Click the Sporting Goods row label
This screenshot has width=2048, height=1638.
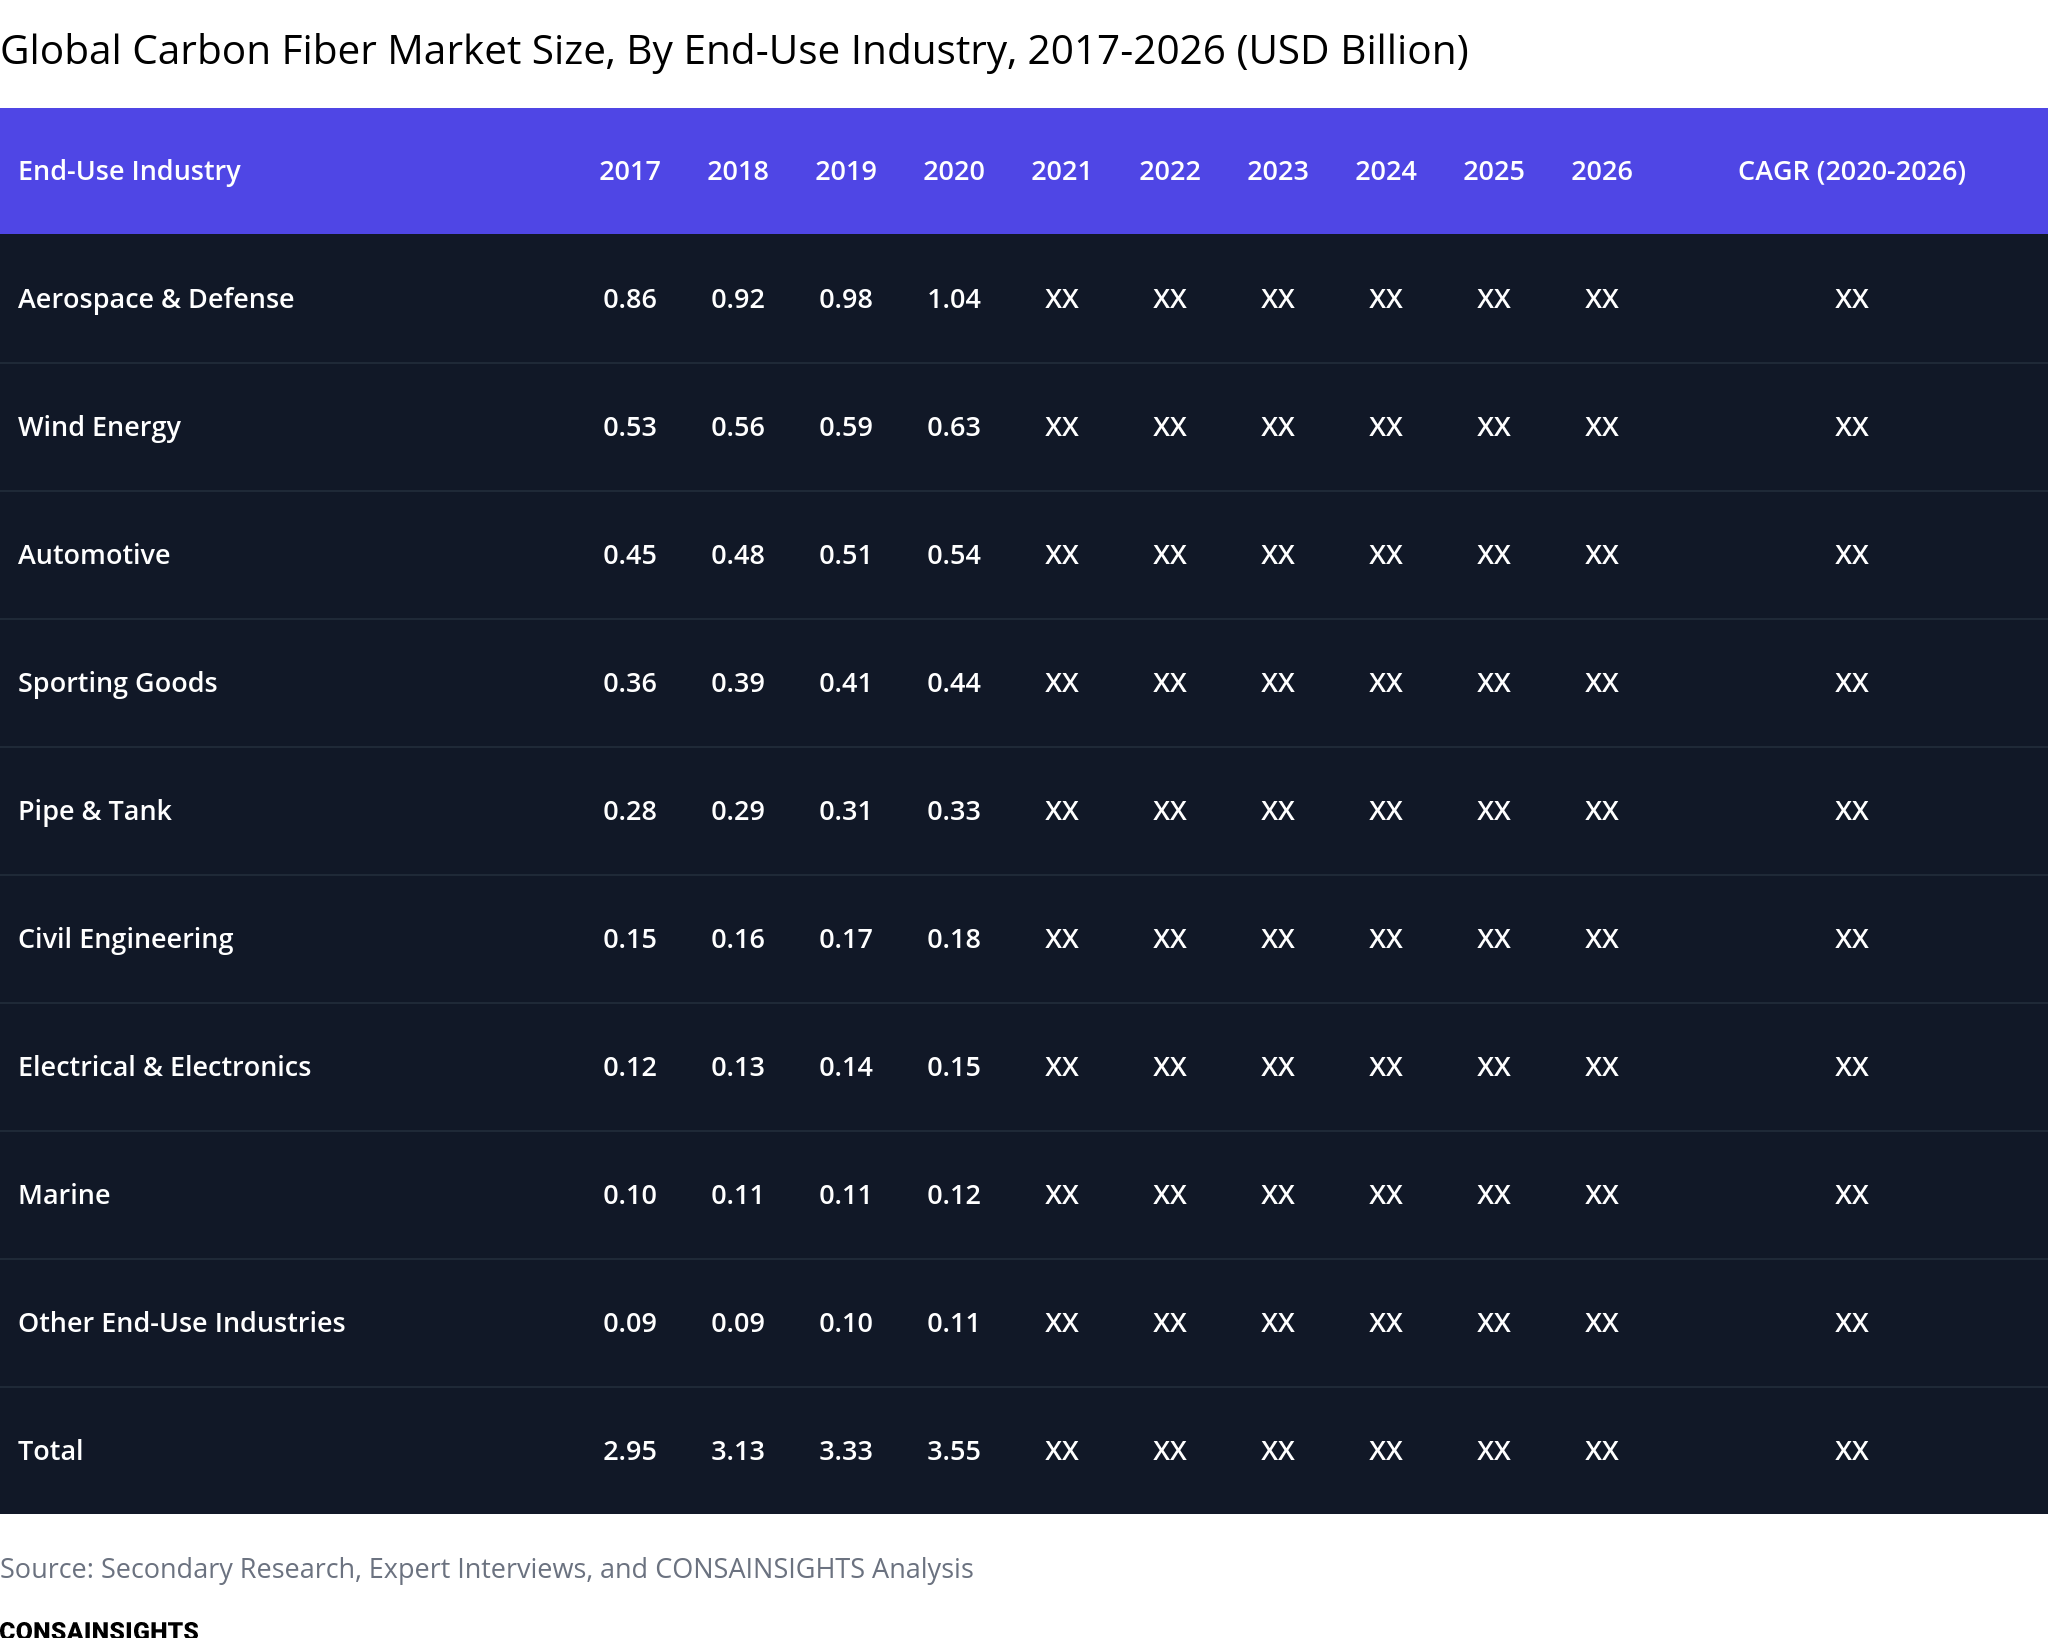point(117,683)
